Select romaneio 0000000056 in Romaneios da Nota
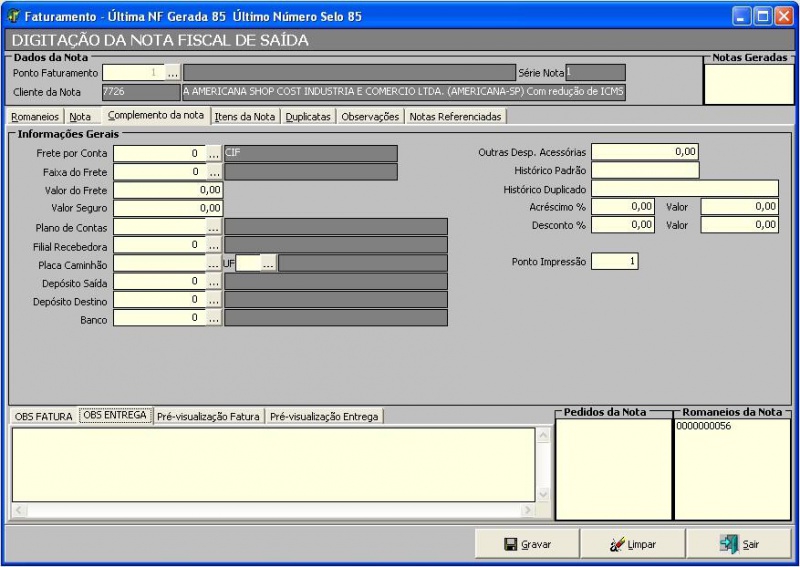800x567 pixels. pyautogui.click(x=703, y=426)
